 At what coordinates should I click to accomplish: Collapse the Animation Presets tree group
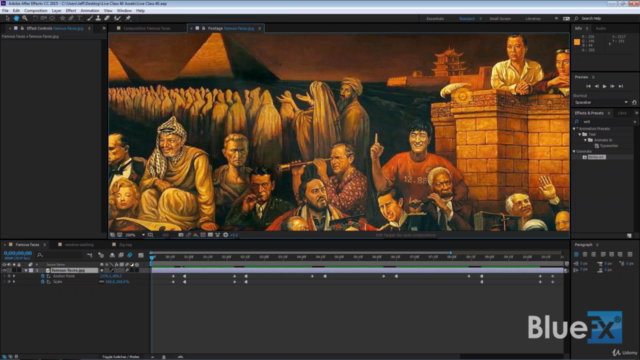[x=574, y=129]
